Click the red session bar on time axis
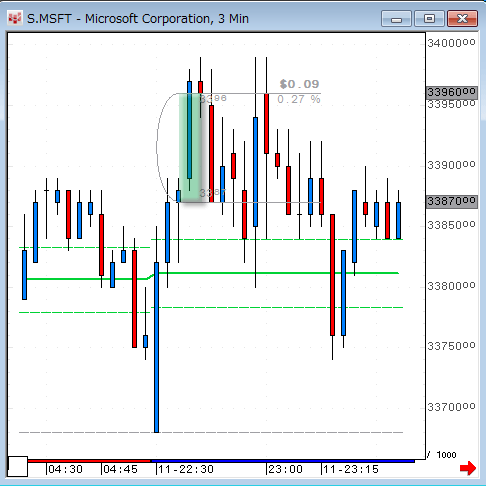The width and height of the screenshot is (486, 486). point(89,461)
